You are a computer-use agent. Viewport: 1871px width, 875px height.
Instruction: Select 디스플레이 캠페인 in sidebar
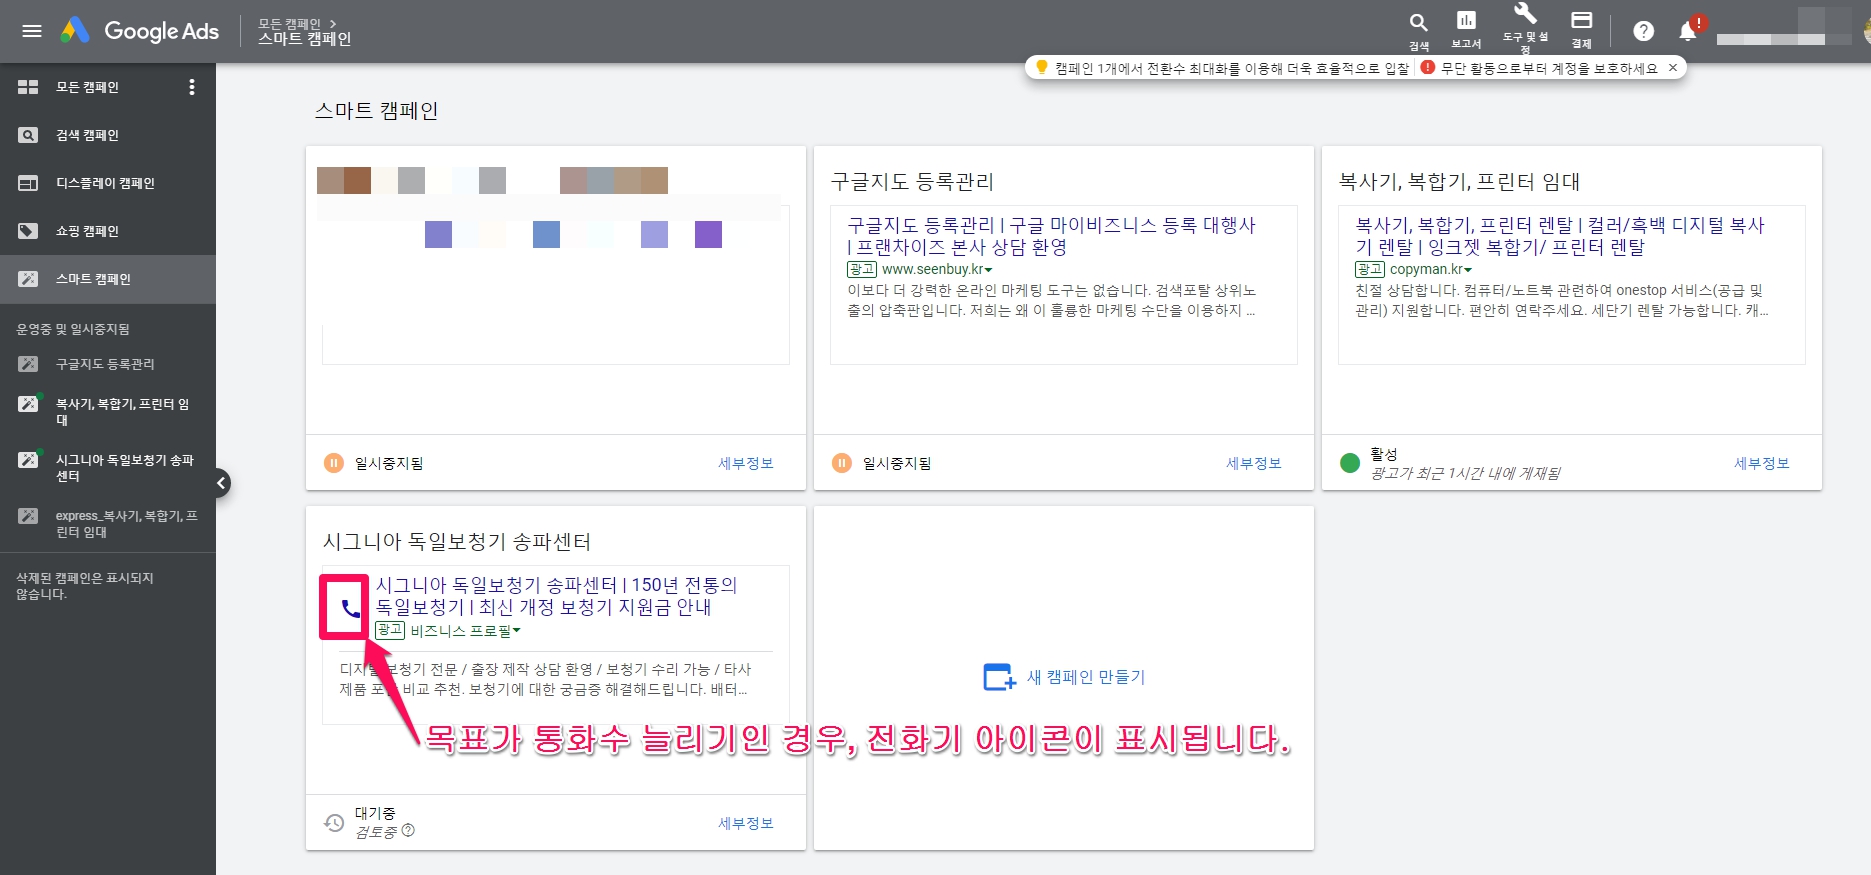coord(107,183)
